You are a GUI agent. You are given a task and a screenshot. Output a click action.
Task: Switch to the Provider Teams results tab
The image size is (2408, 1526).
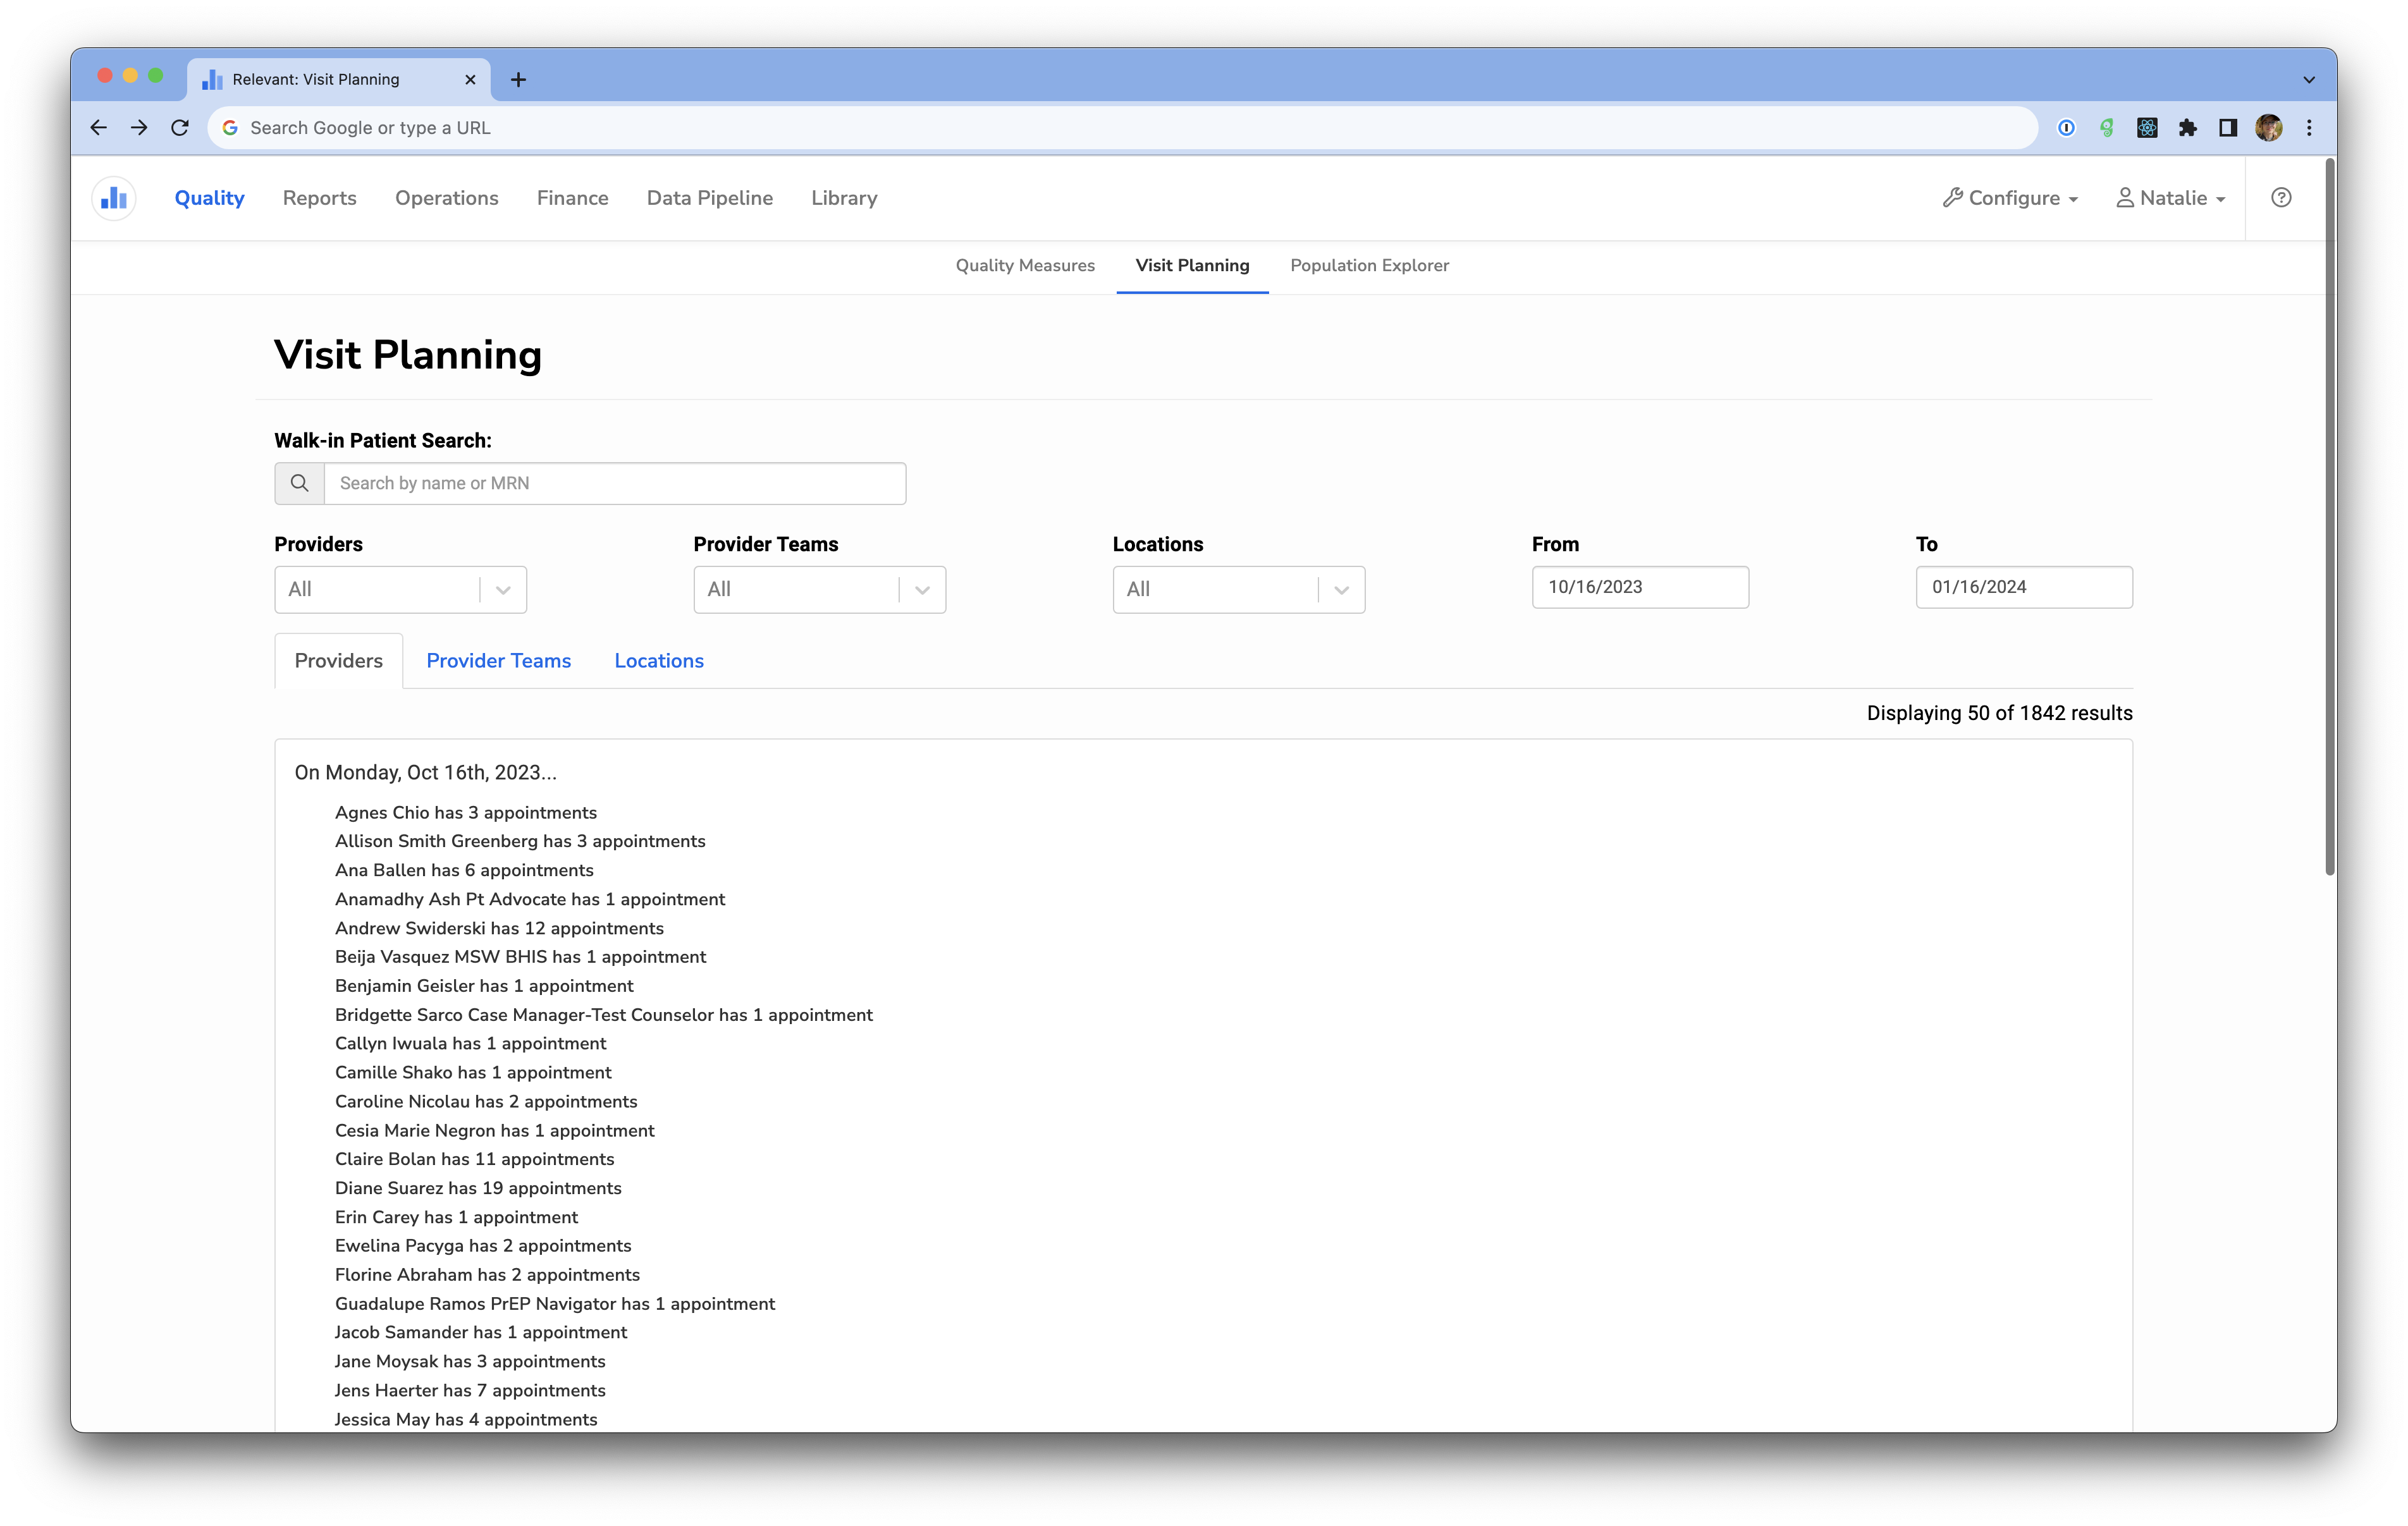(498, 661)
